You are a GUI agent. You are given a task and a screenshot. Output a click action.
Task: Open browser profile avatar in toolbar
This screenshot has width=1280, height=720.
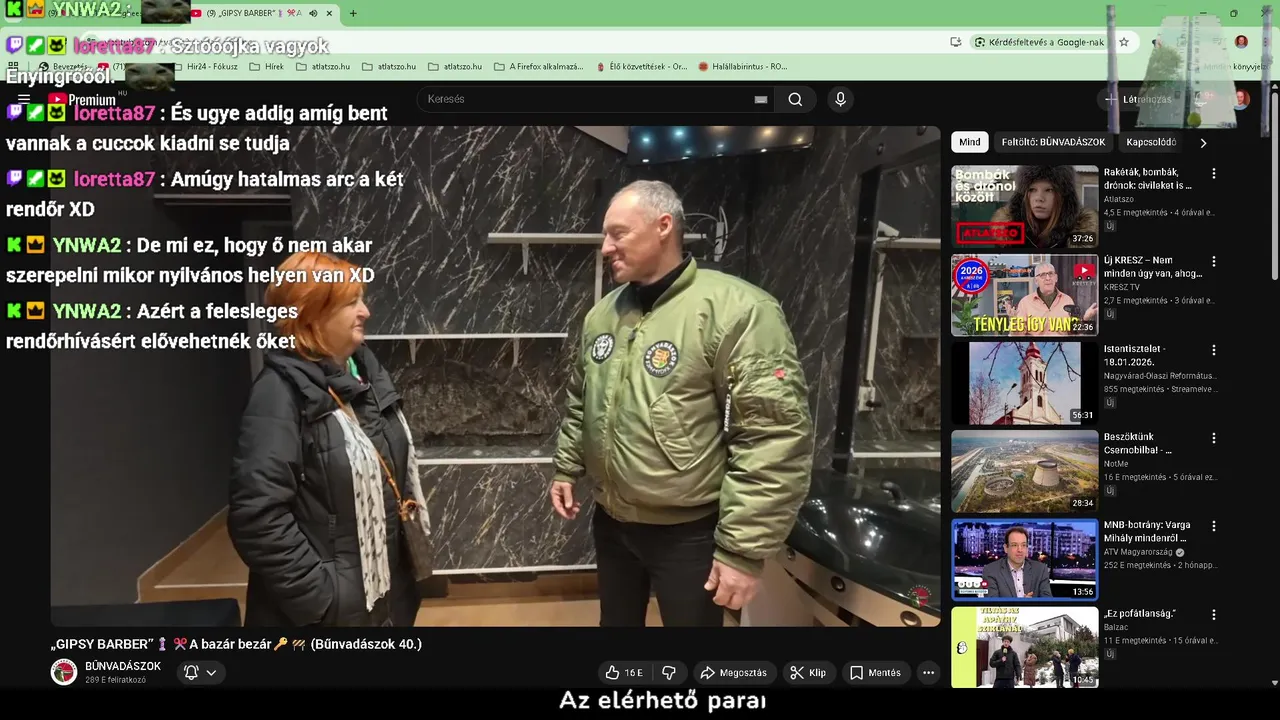point(1241,42)
